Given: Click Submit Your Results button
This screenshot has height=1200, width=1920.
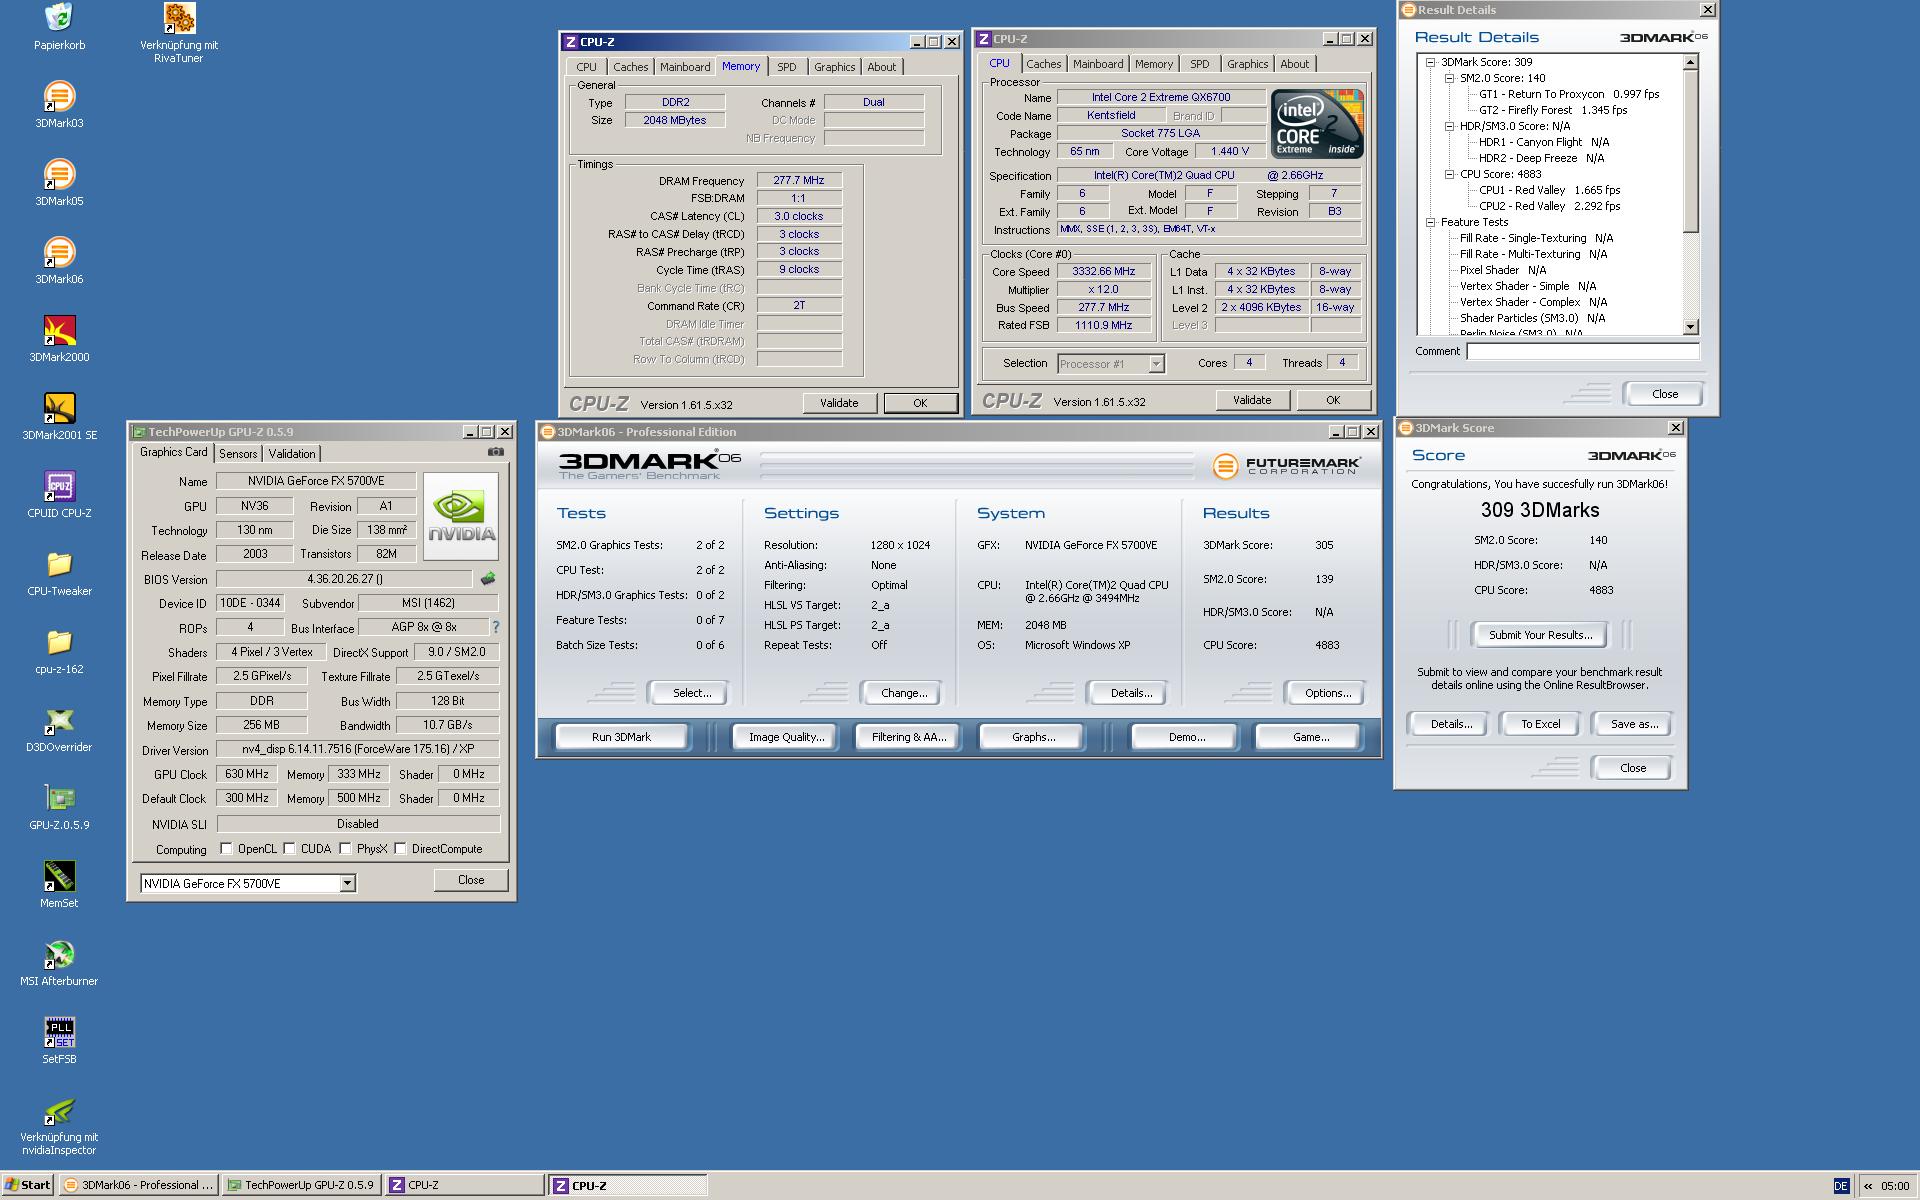Looking at the screenshot, I should click(x=1539, y=635).
